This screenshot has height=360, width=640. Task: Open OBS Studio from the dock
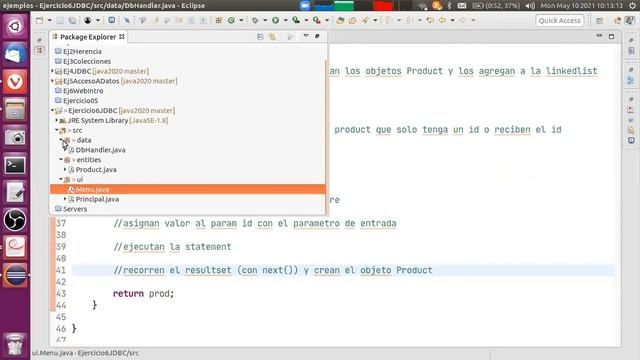point(15,220)
